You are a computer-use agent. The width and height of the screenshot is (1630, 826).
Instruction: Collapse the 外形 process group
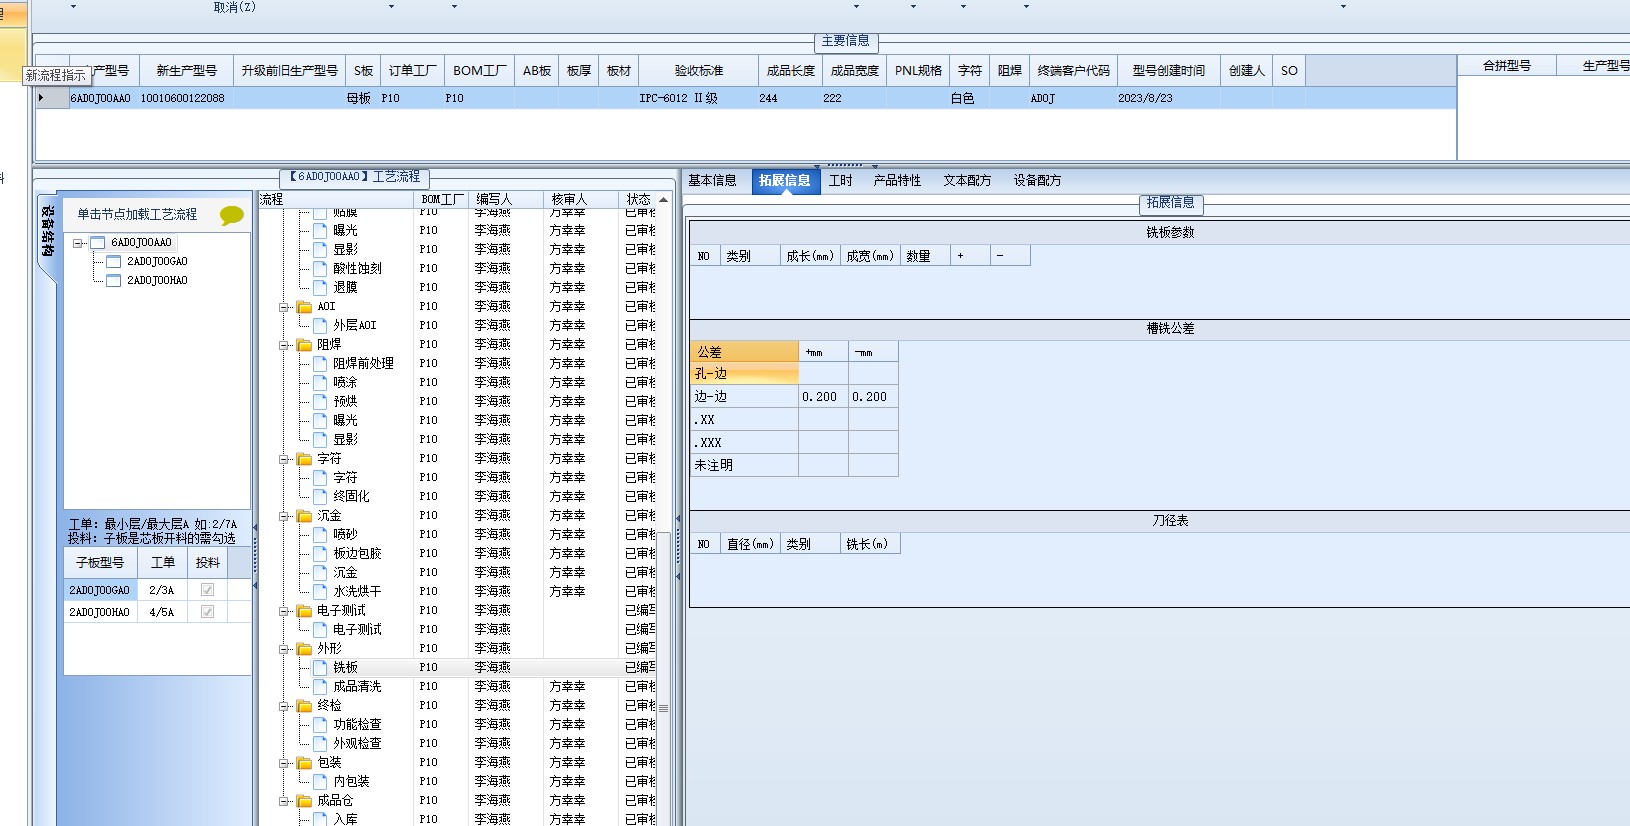pyautogui.click(x=285, y=649)
